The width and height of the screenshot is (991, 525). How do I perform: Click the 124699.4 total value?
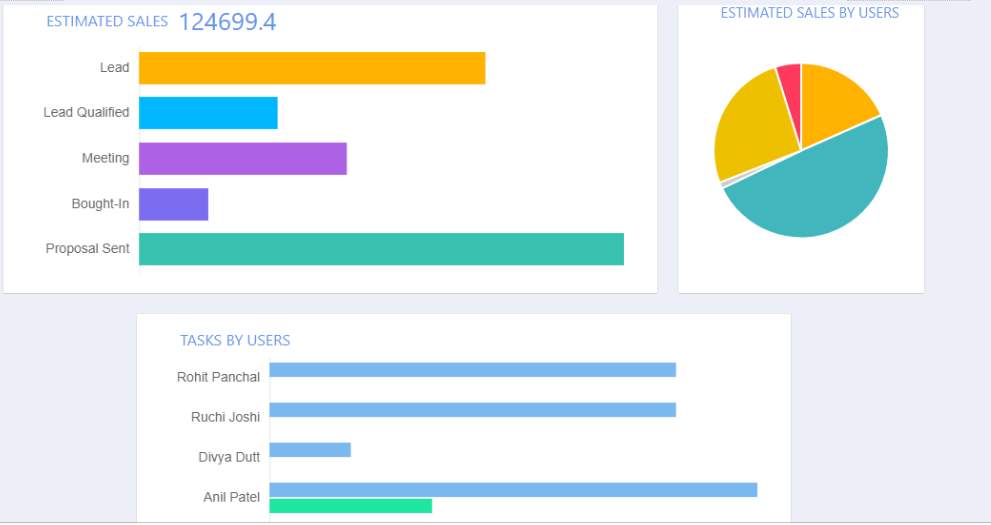(228, 22)
